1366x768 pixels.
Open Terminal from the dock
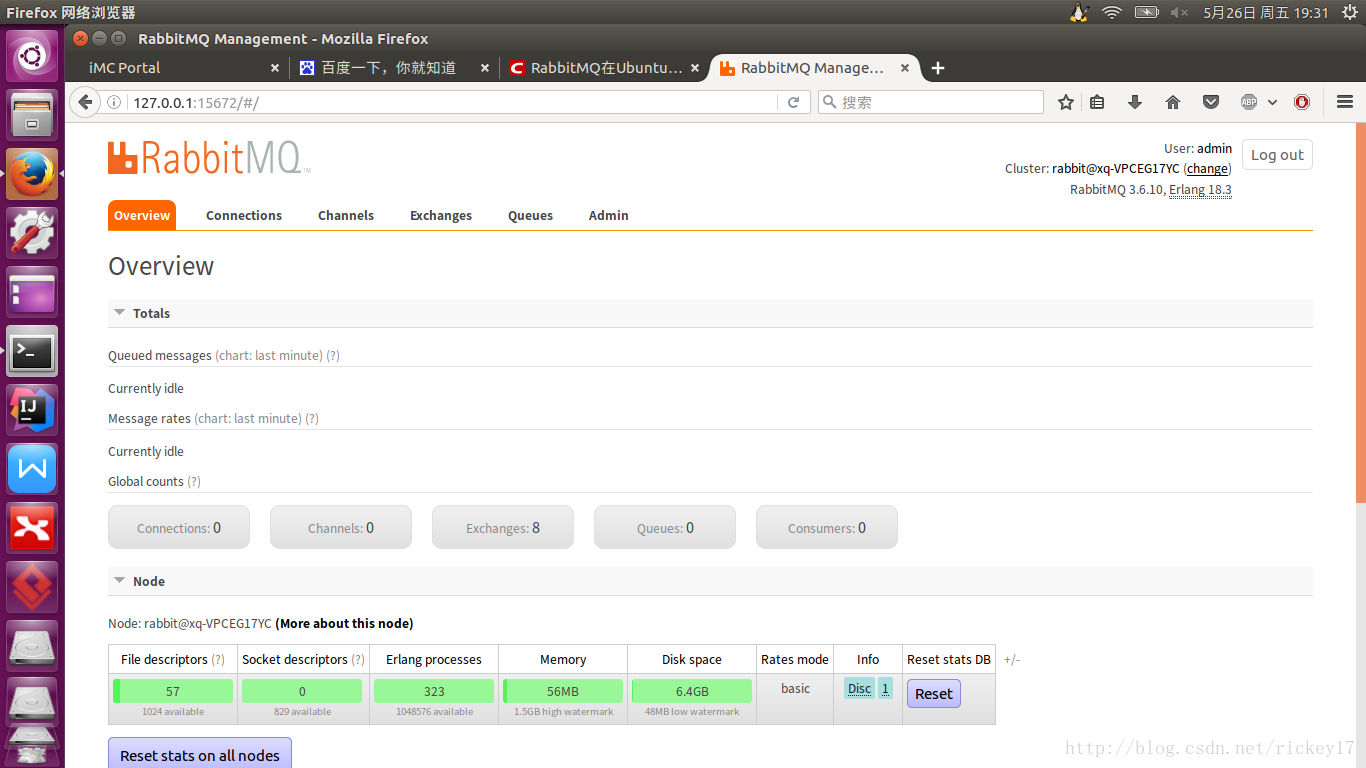[x=33, y=351]
